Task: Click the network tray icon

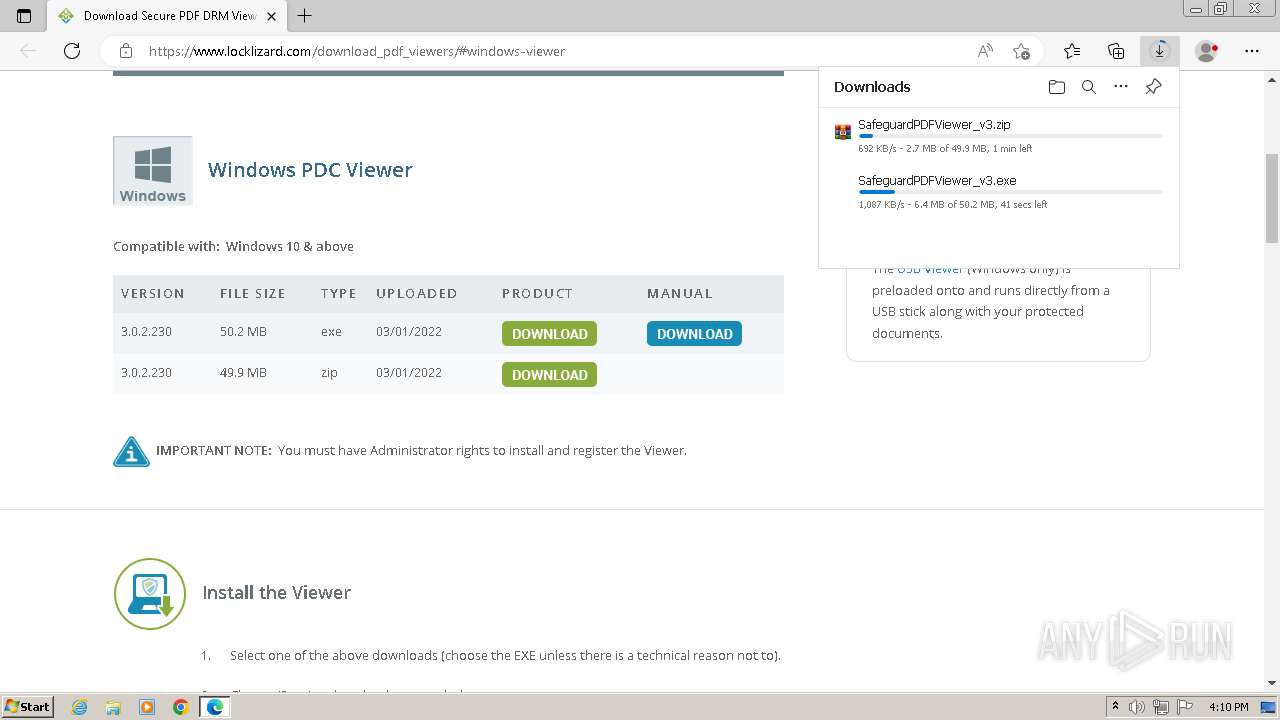Action: [1161, 707]
